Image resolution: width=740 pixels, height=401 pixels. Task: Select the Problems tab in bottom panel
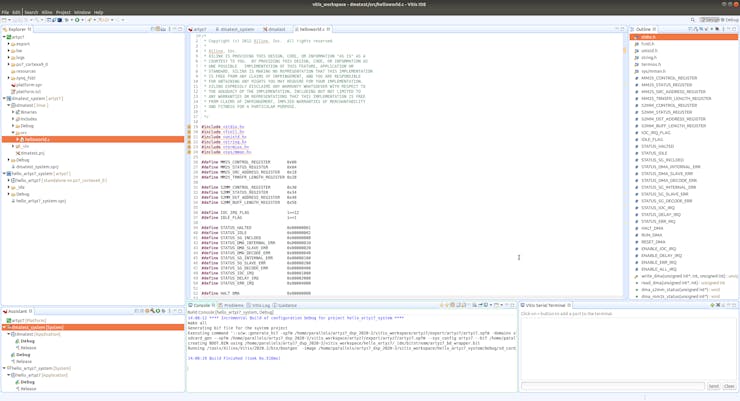click(234, 305)
